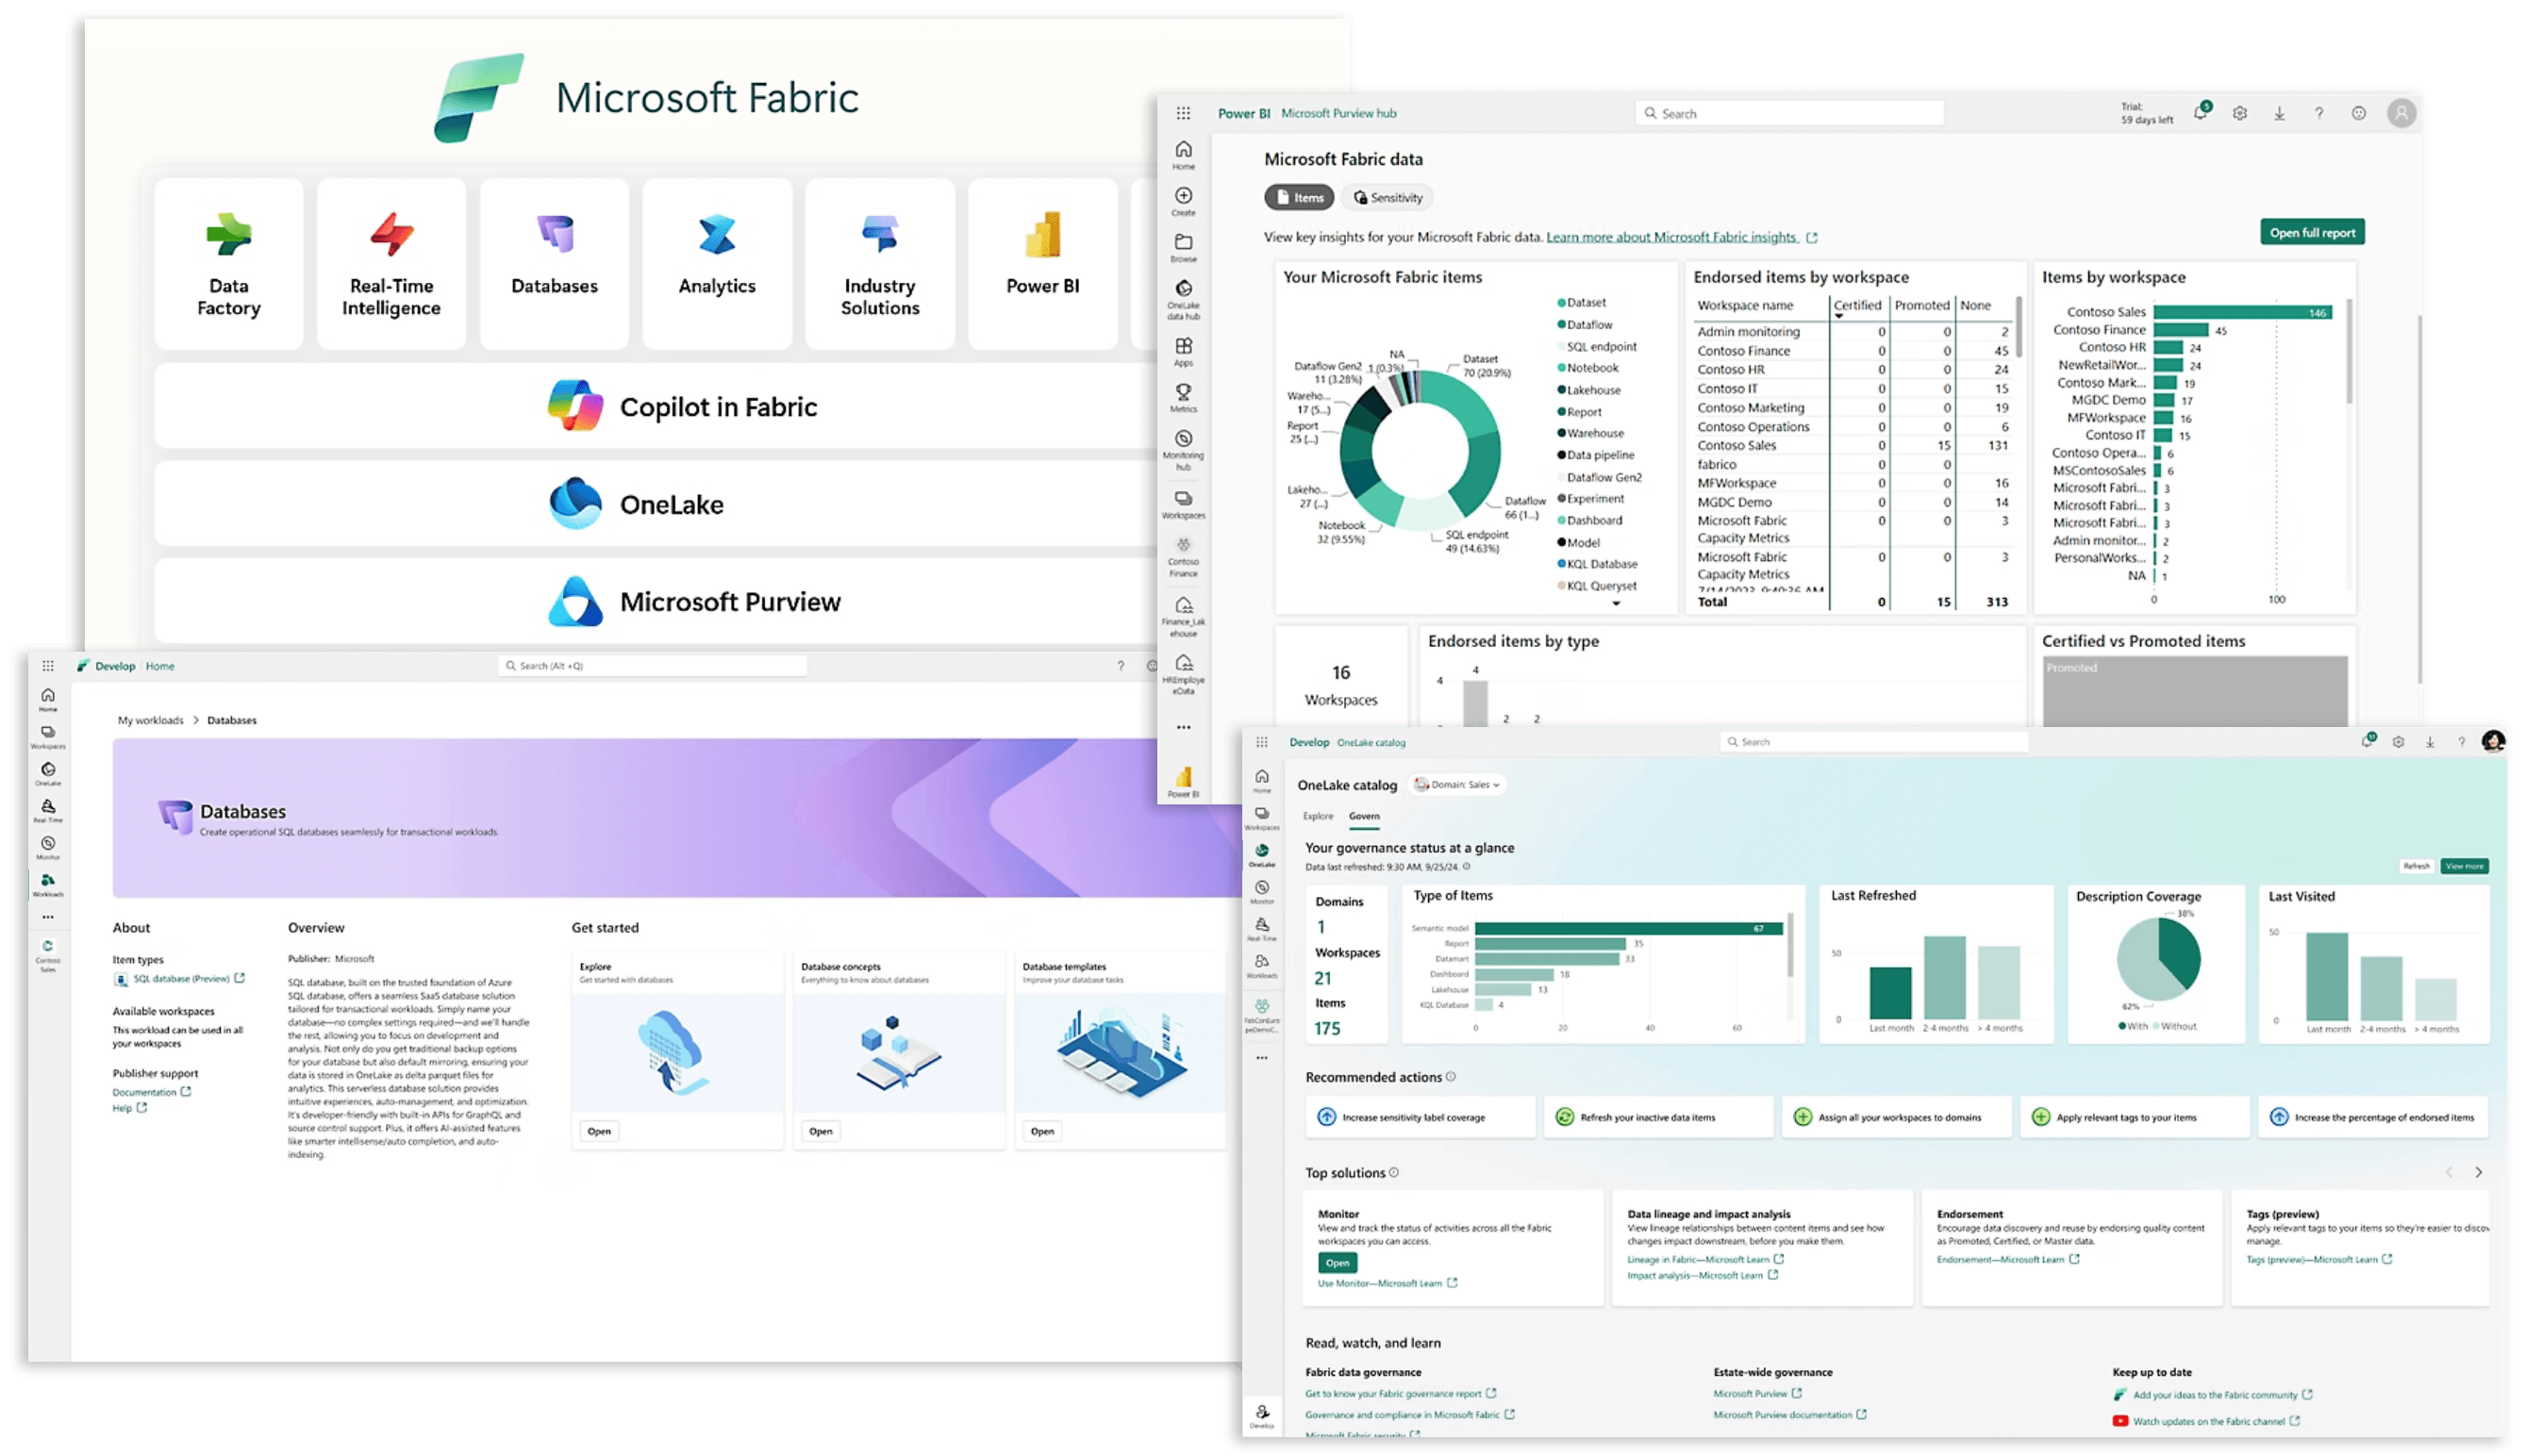
Task: Open Monitor in OneLake catalog sidebar
Action: pos(1262,892)
